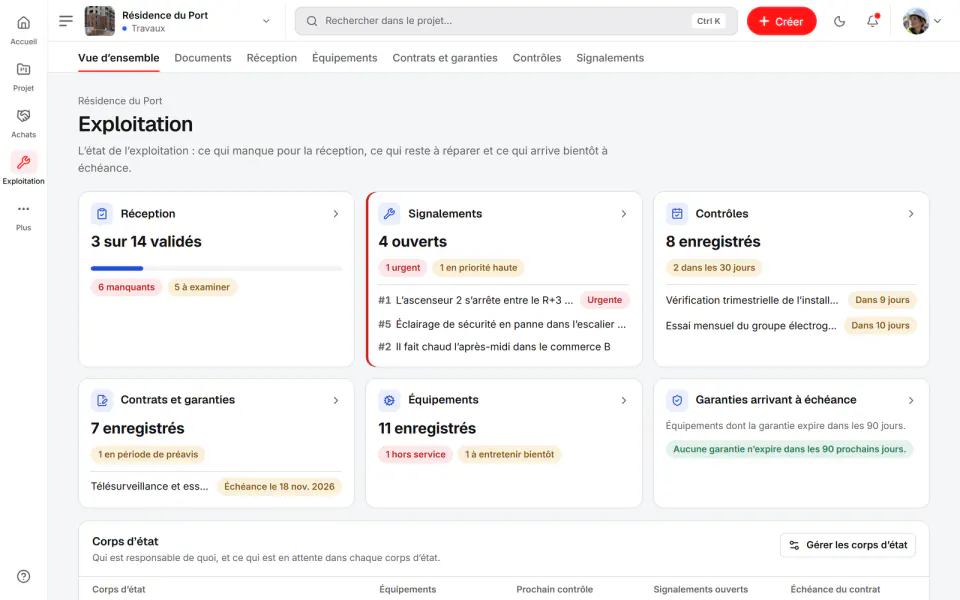Click the Signalements ouverts column header

(x=700, y=590)
